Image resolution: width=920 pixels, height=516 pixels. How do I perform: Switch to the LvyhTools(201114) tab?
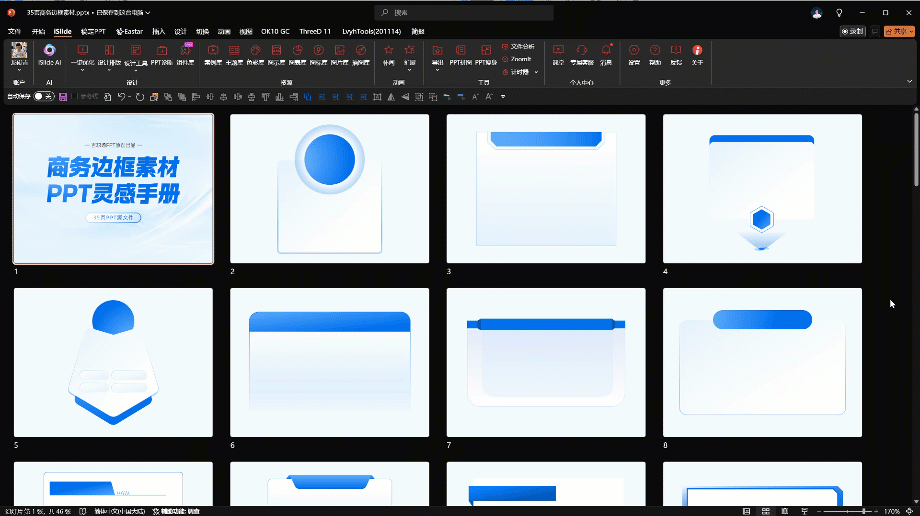point(371,31)
